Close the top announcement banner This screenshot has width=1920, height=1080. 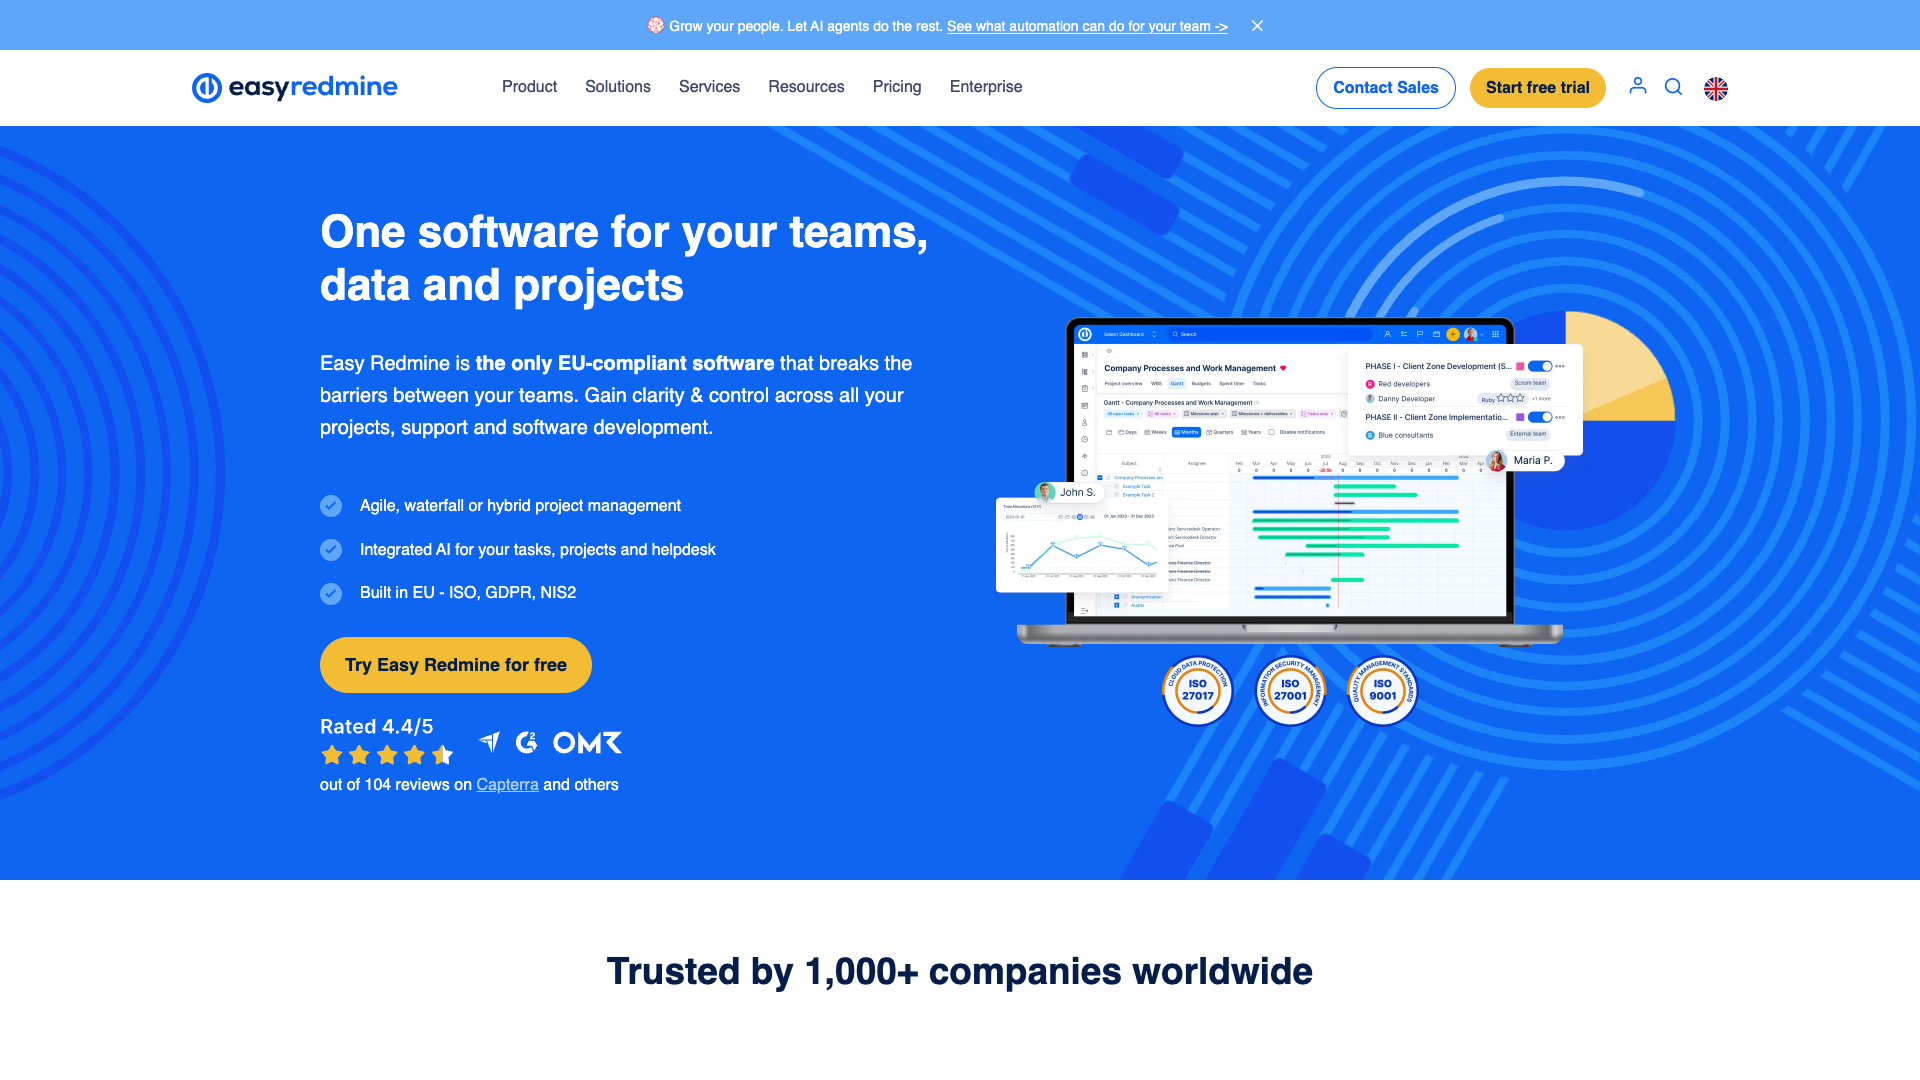(1257, 26)
